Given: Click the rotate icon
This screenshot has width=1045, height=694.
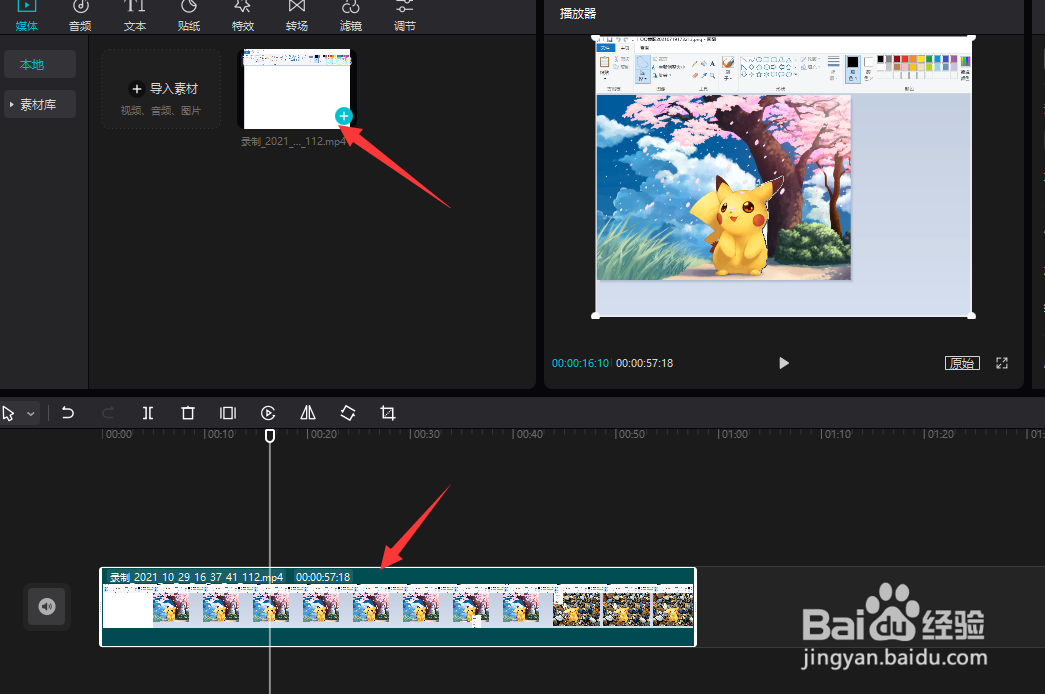Looking at the screenshot, I should (x=348, y=413).
